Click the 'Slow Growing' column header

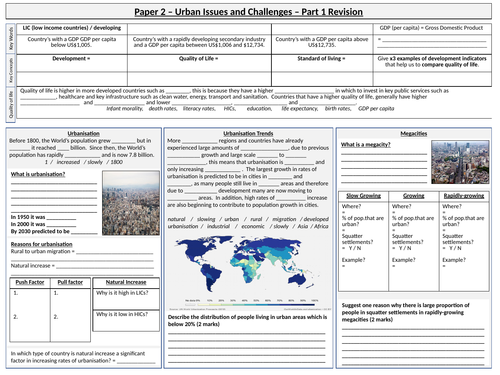coord(363,196)
